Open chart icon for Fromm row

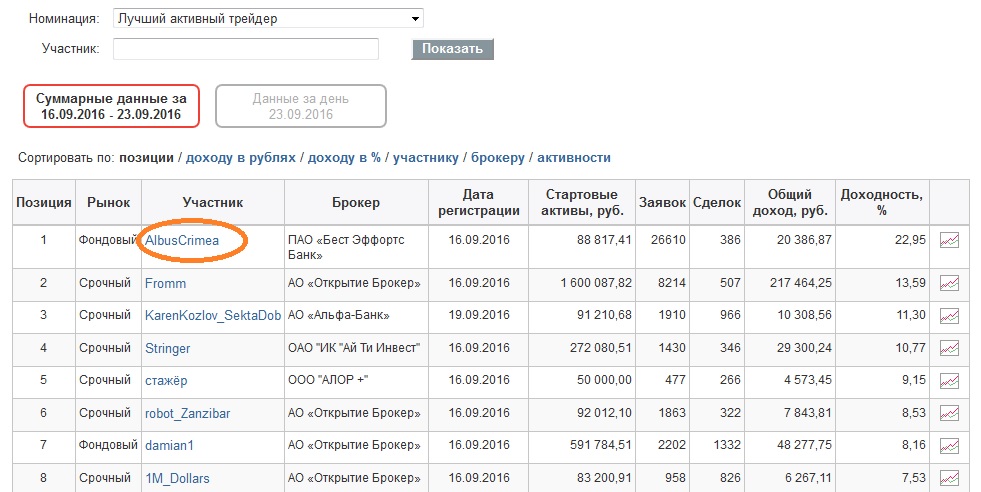(949, 284)
